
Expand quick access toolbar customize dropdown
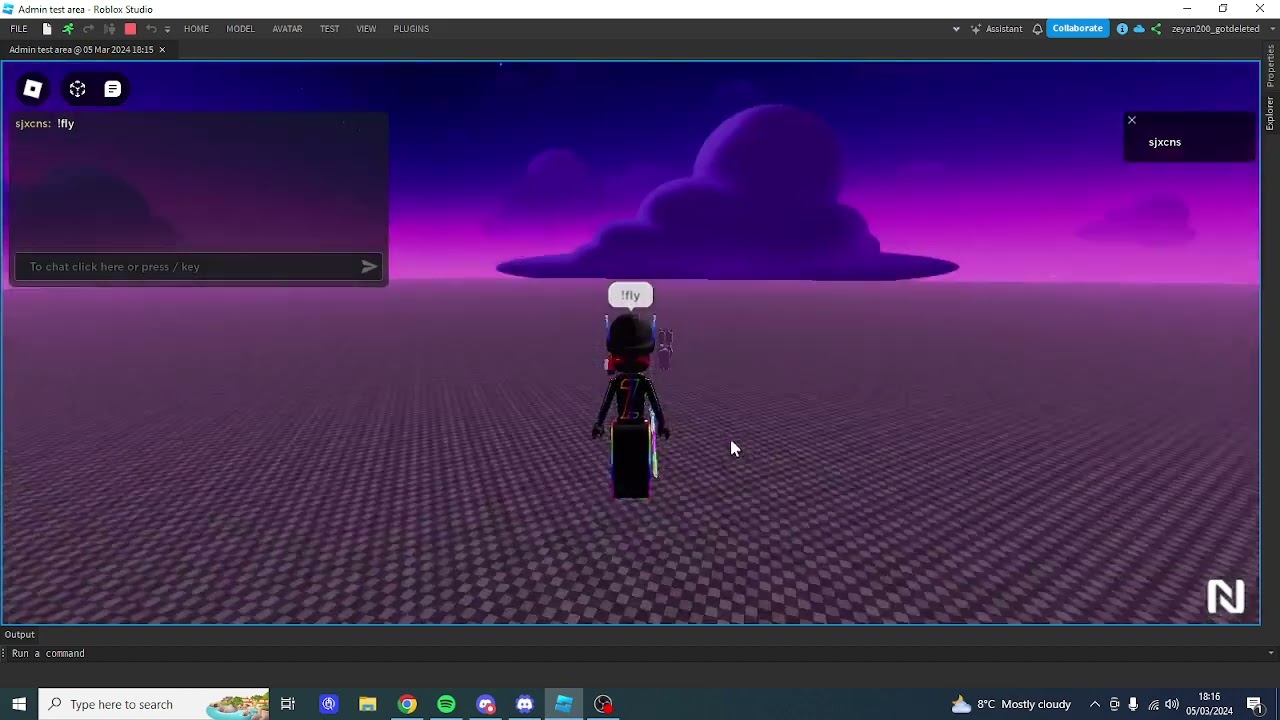(x=167, y=29)
